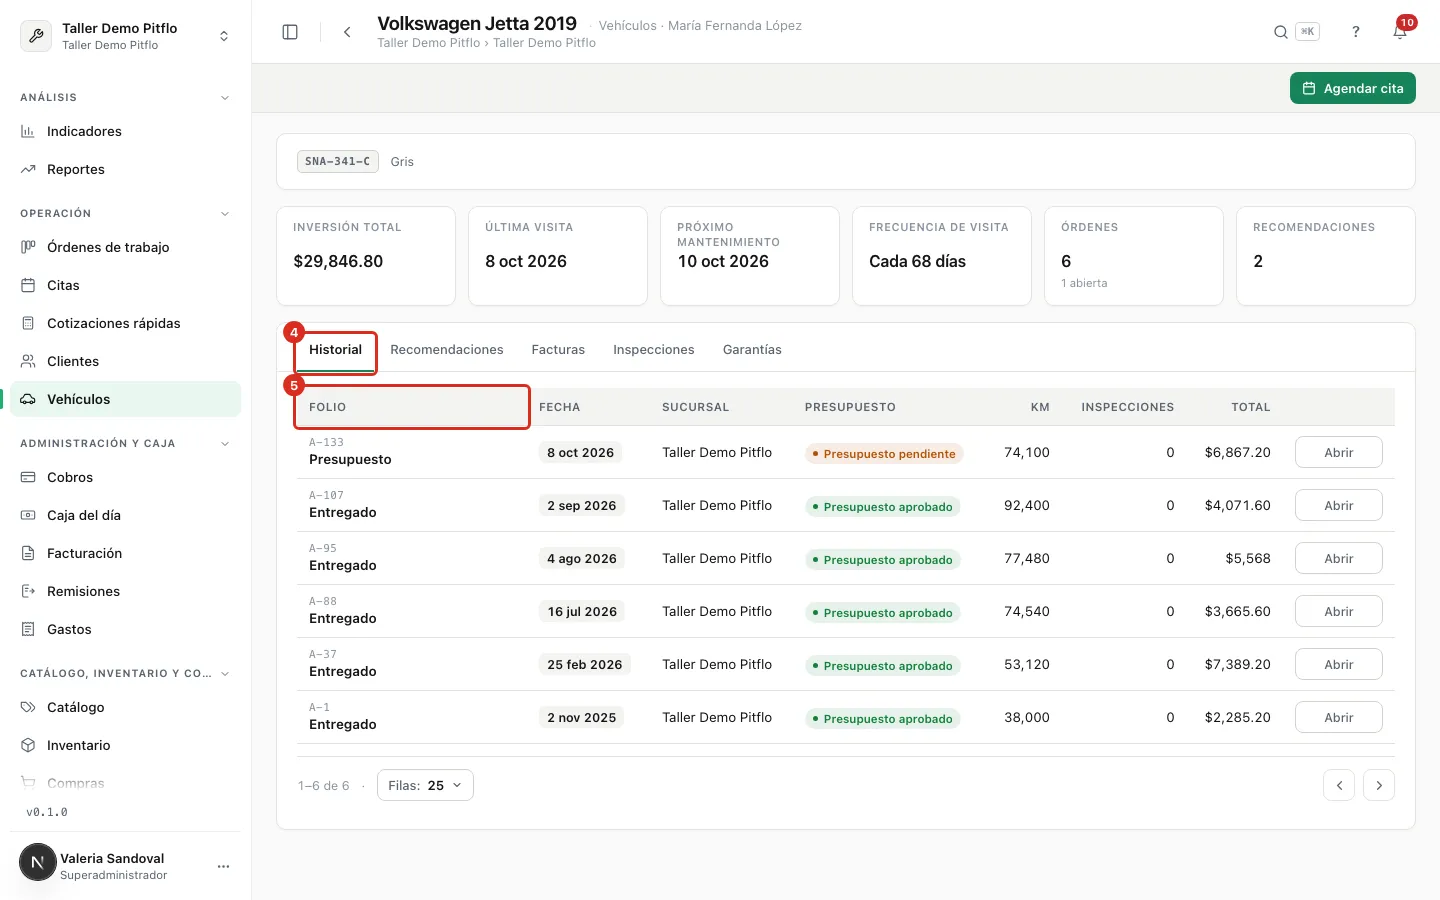1440x900 pixels.
Task: Open search with the magnifier icon
Action: pyautogui.click(x=1280, y=32)
